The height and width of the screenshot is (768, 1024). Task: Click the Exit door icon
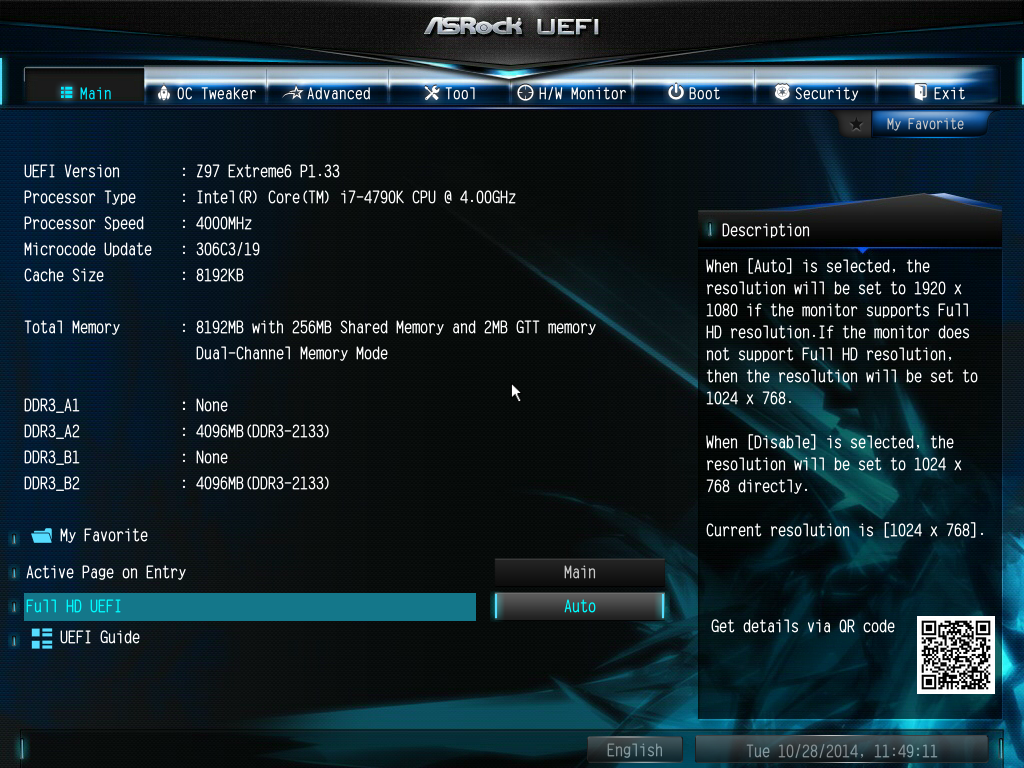(921, 92)
